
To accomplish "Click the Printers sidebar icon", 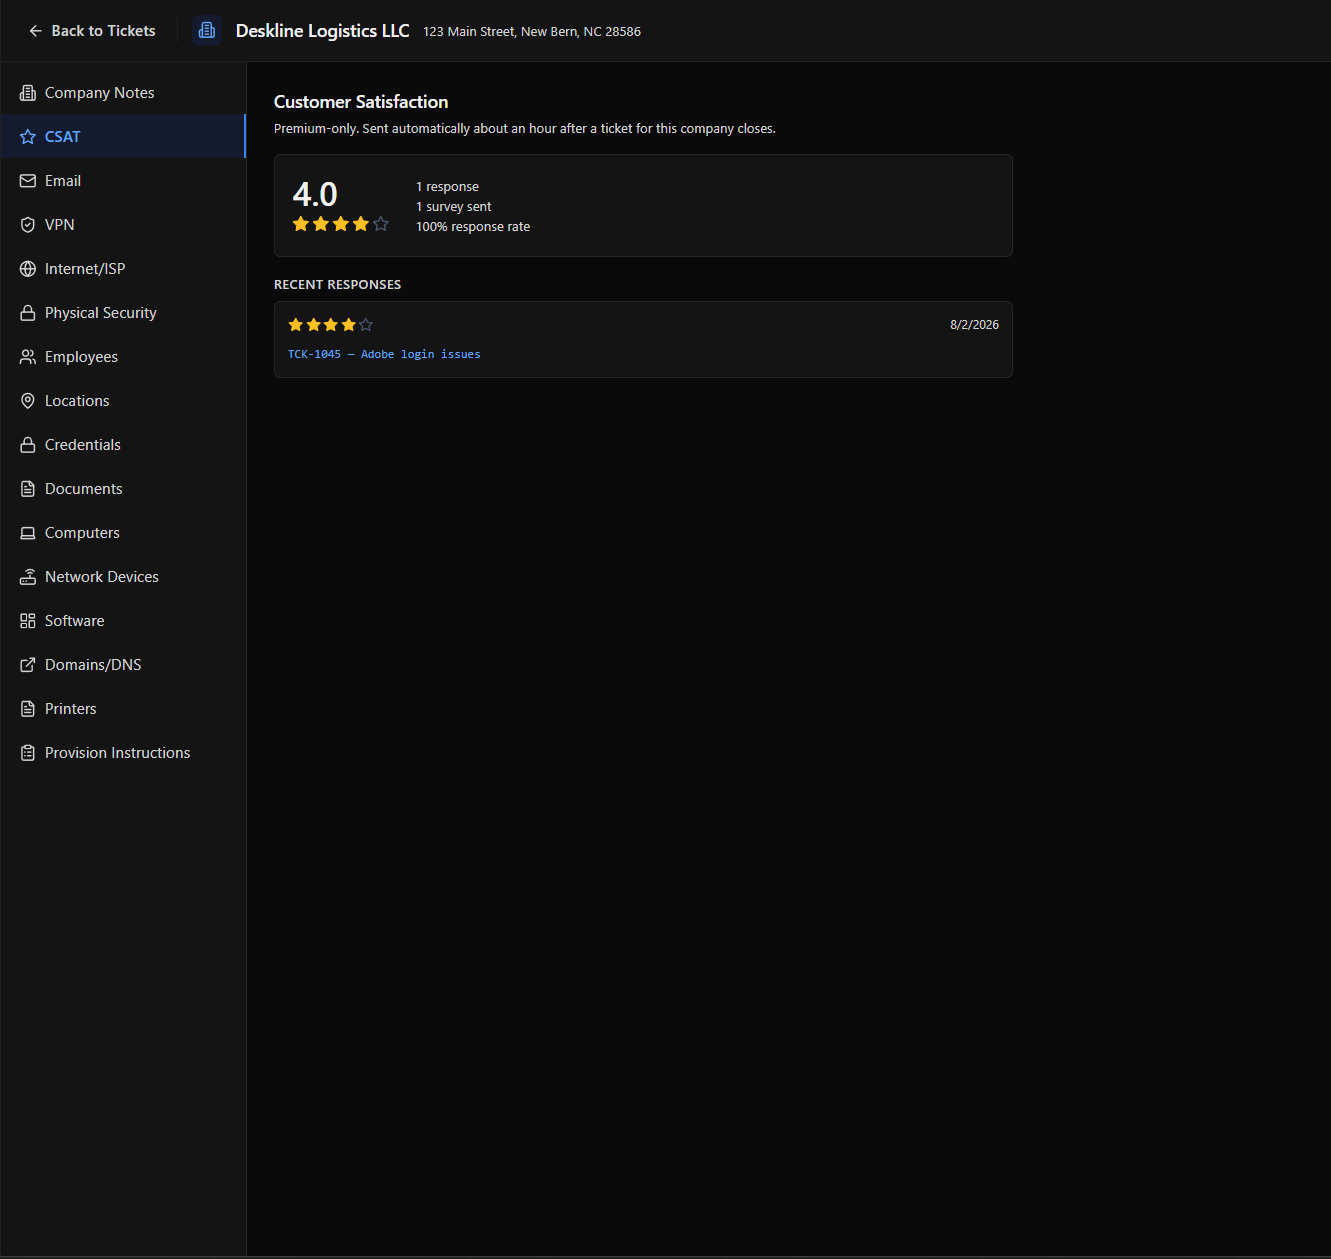I will click(28, 709).
